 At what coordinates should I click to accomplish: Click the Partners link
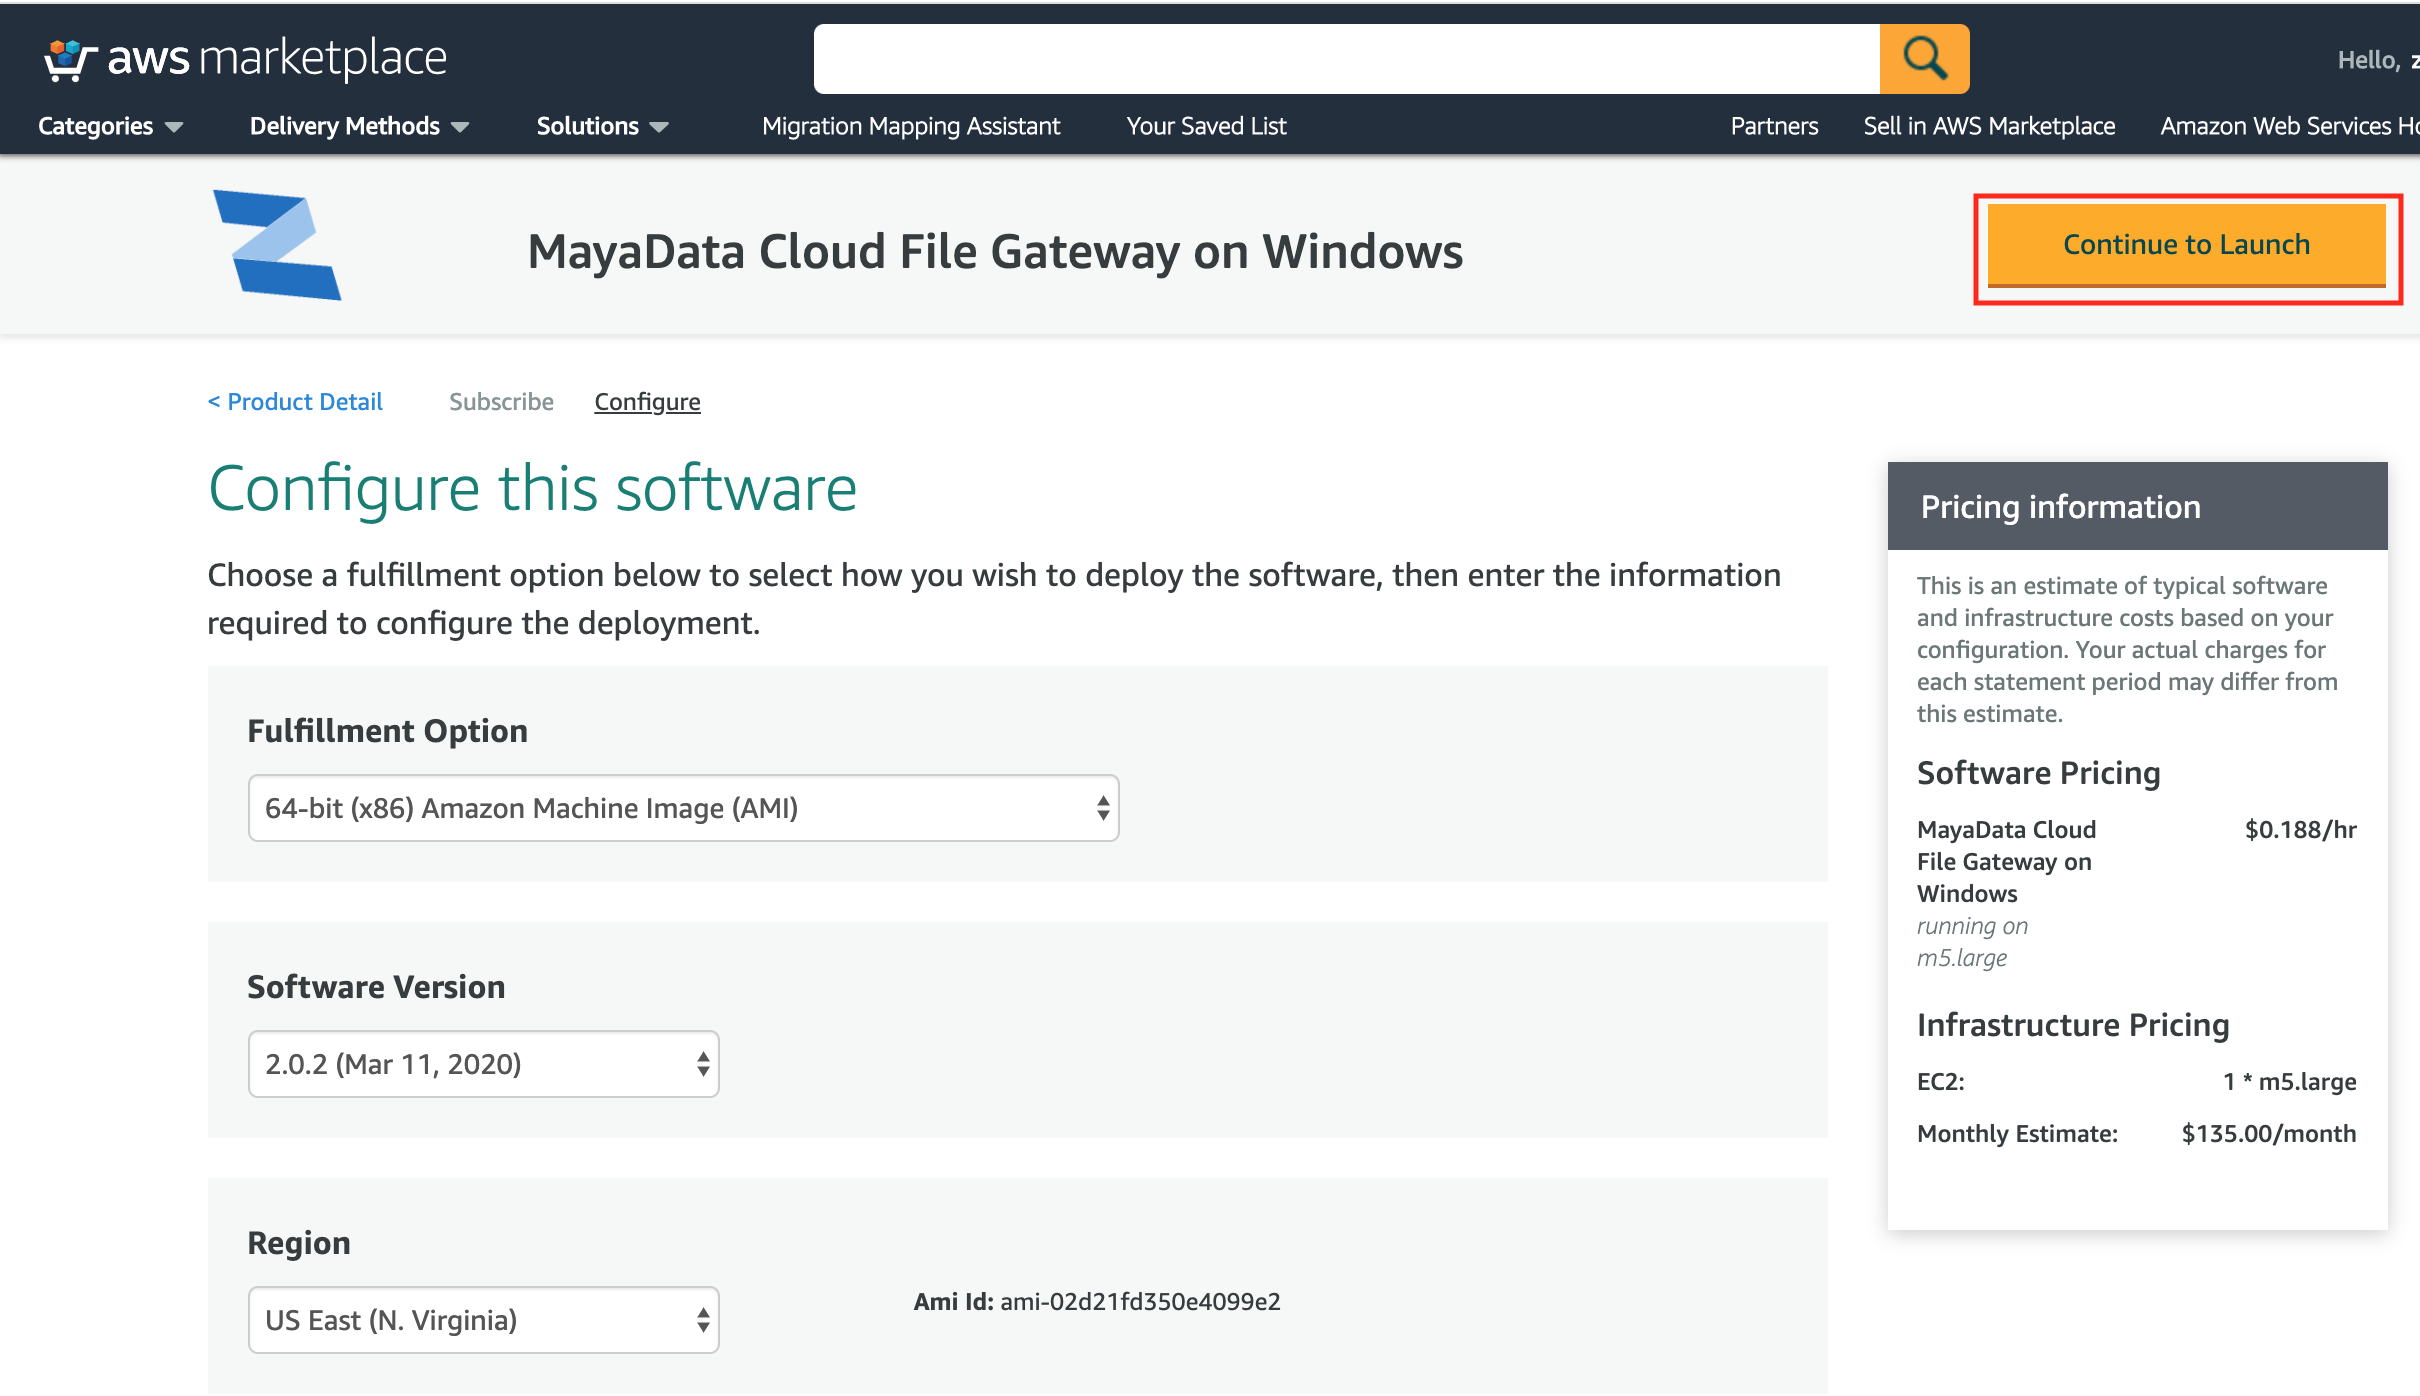coord(1774,126)
